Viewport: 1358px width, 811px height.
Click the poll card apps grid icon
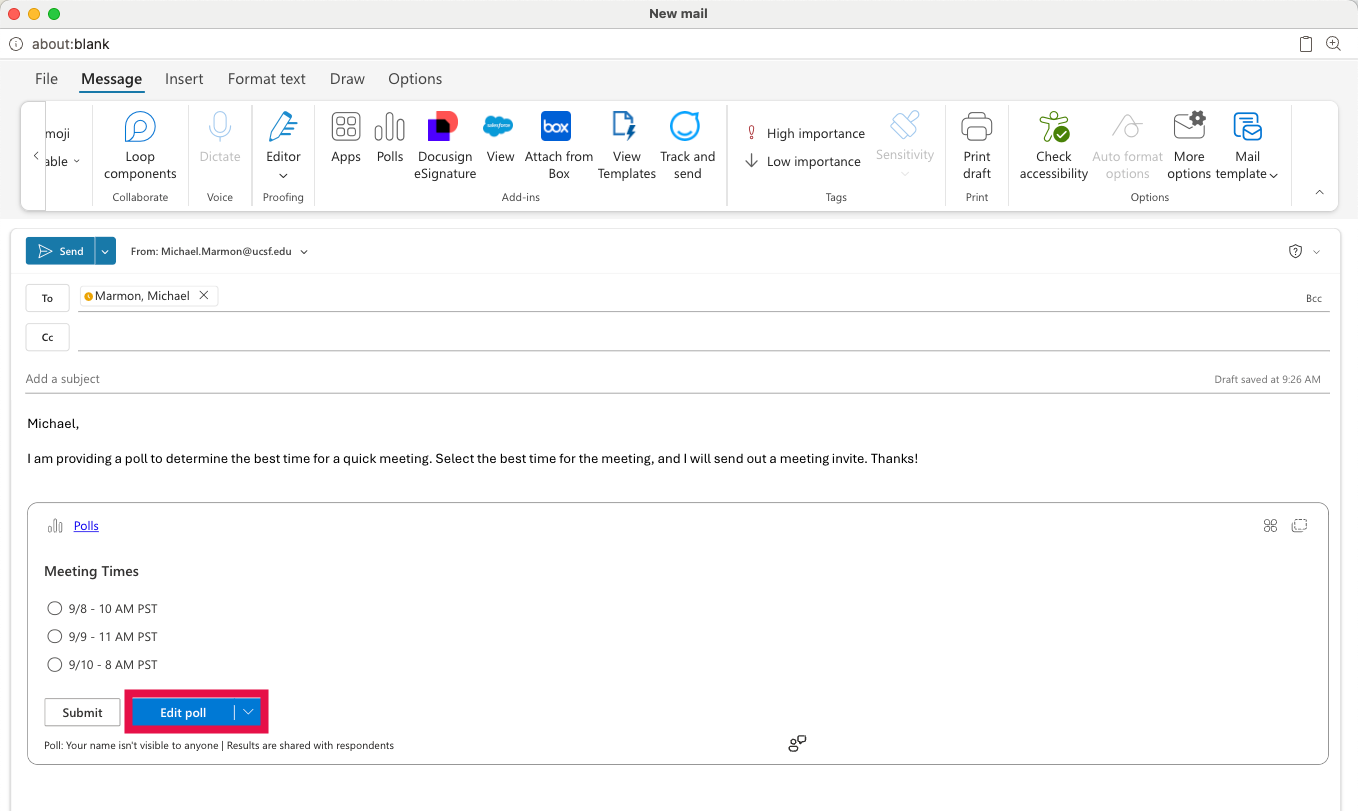(x=1271, y=526)
